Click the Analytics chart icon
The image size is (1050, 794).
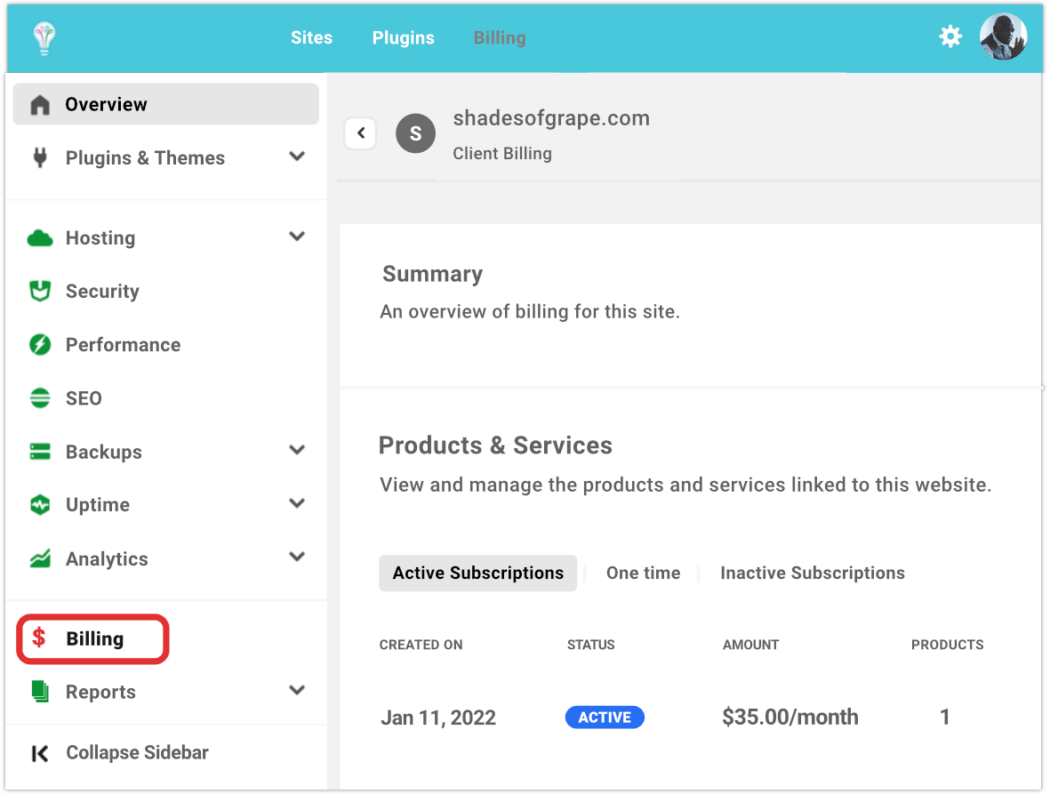pos(40,558)
